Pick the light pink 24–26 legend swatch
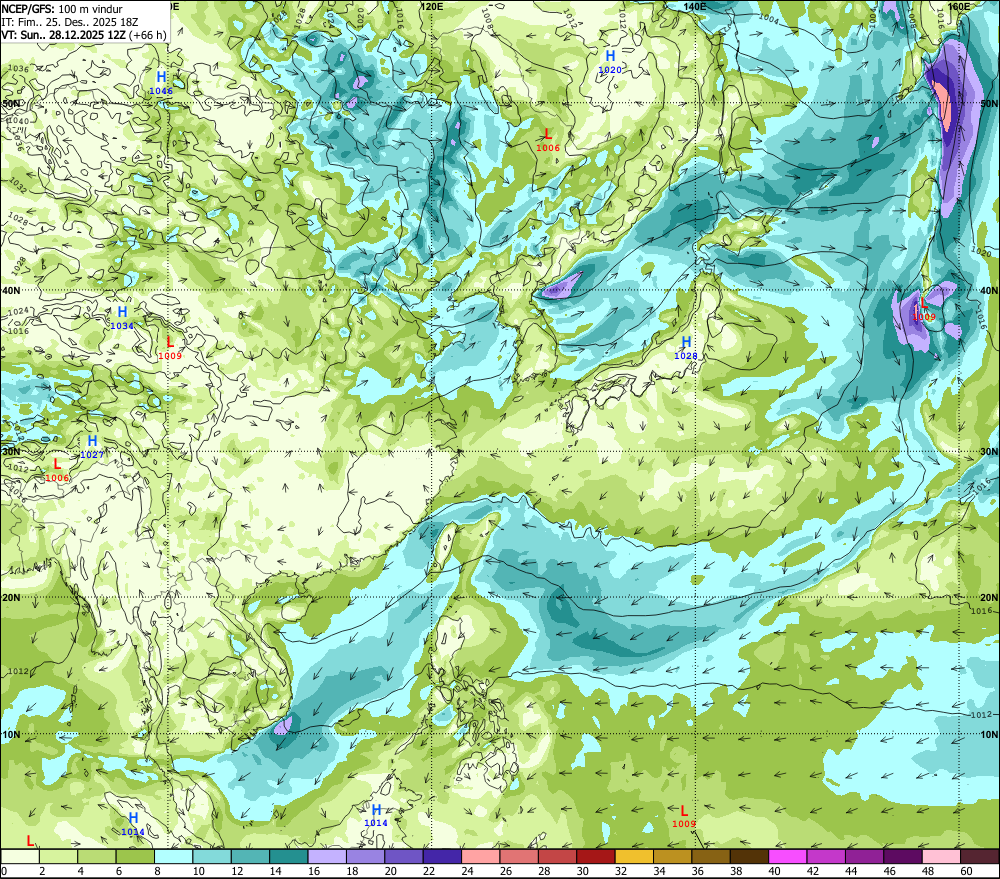The height and width of the screenshot is (879, 1000). (x=481, y=857)
